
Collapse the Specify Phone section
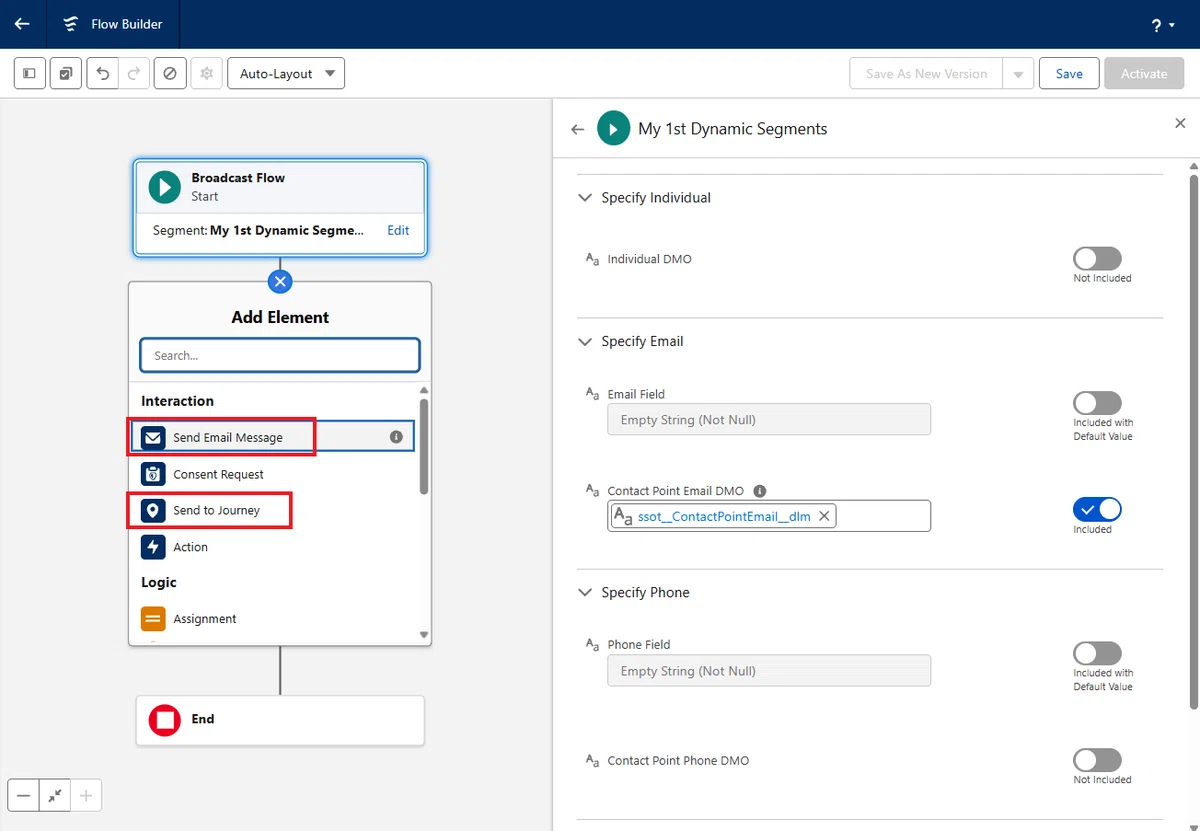tap(585, 592)
